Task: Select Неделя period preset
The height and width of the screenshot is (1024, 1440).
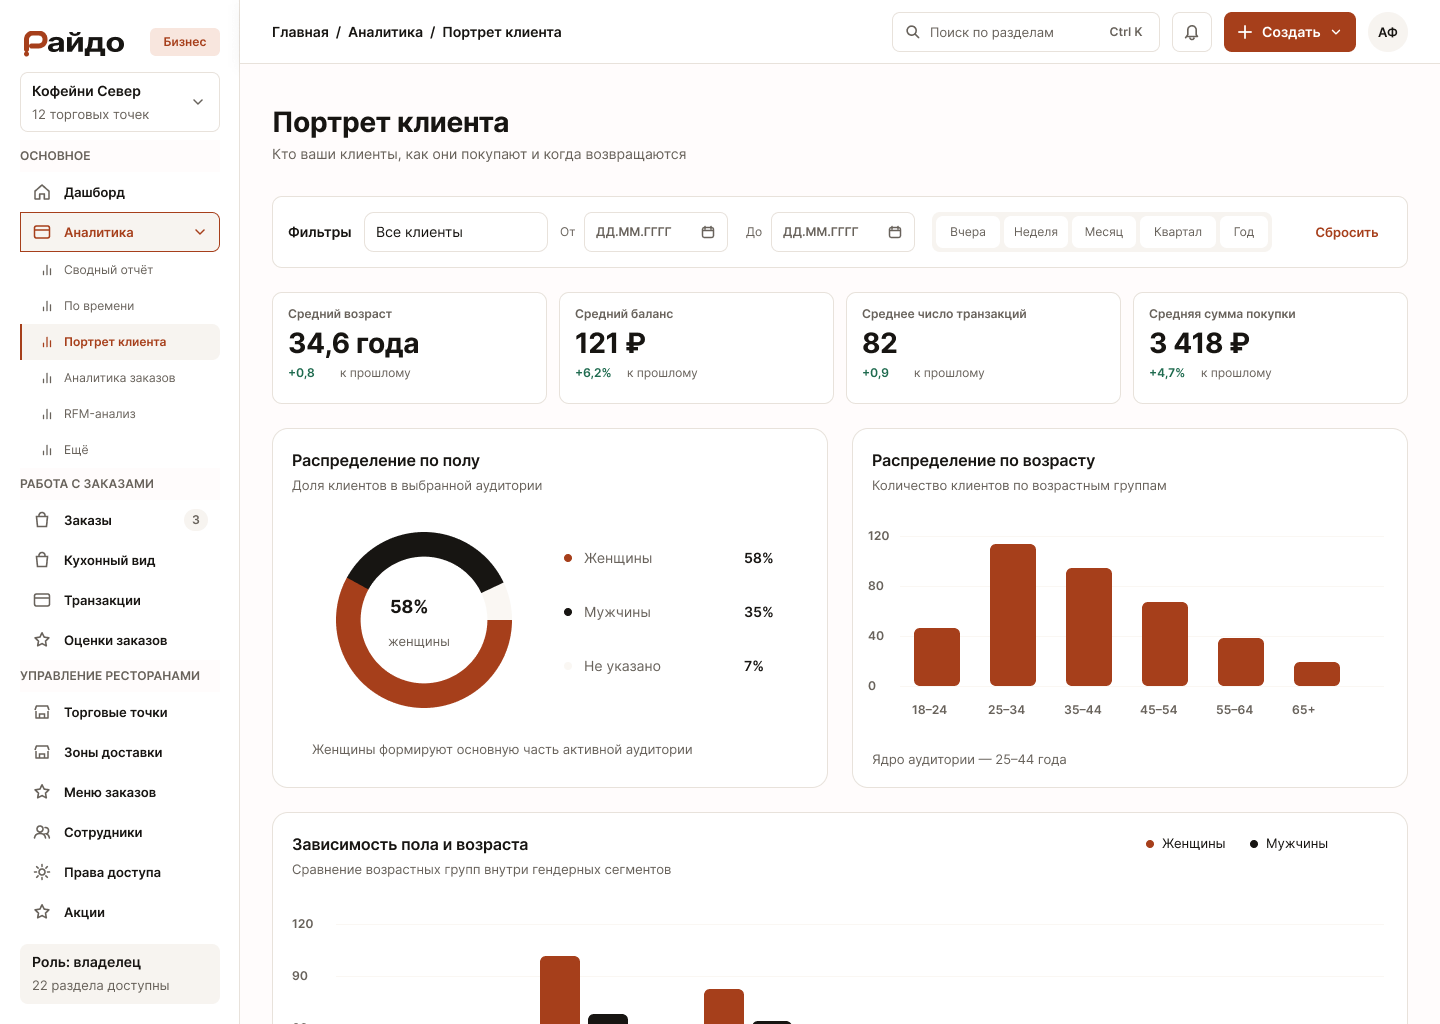Action: (1036, 232)
